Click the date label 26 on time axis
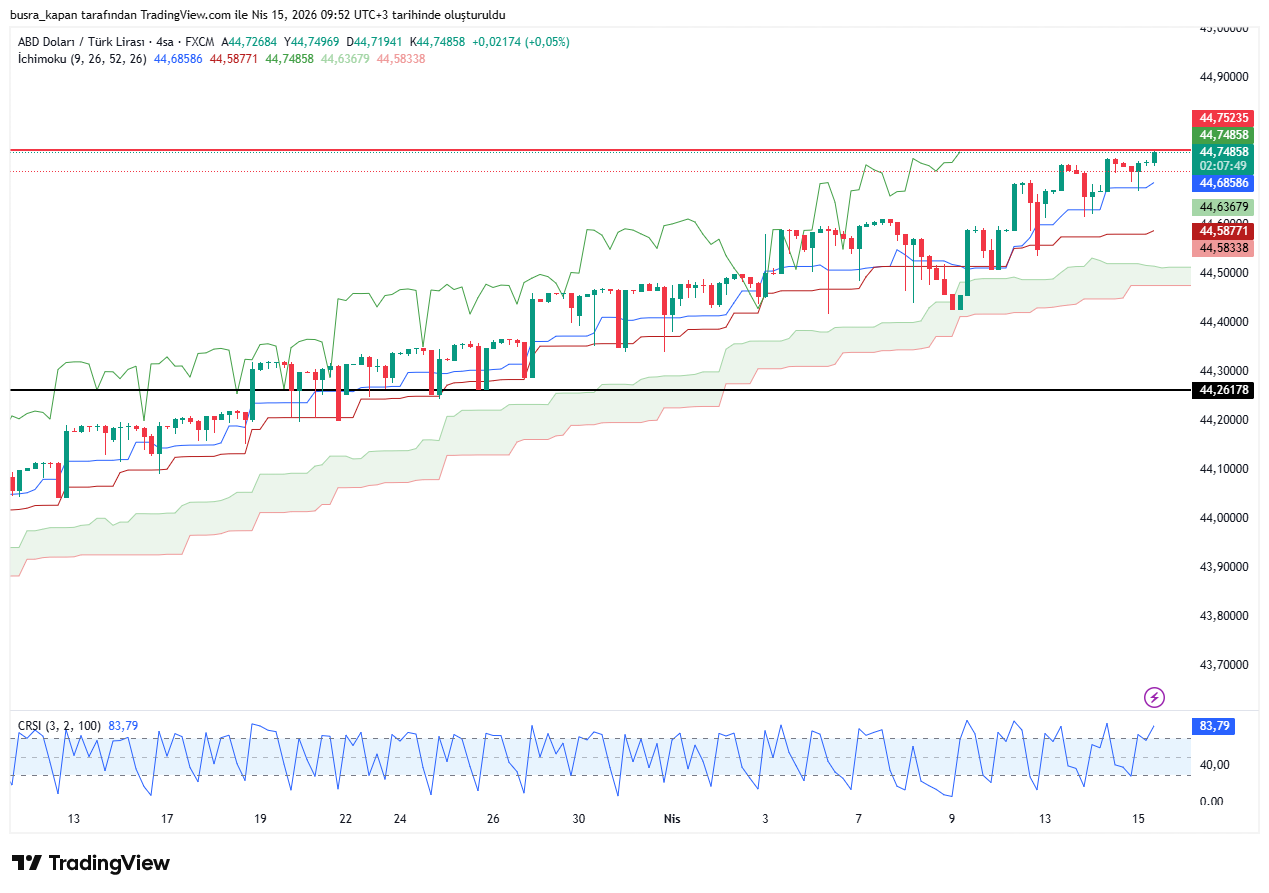Viewport: 1269px width, 893px height. pyautogui.click(x=493, y=819)
